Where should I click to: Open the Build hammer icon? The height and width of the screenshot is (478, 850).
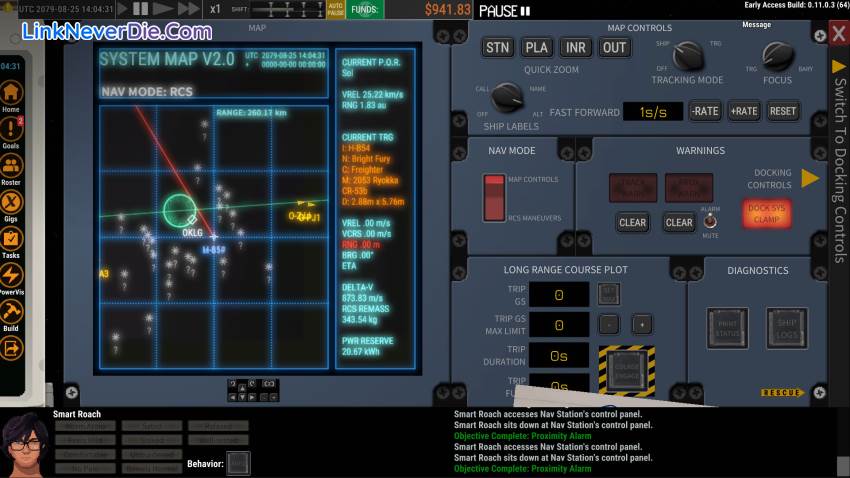click(11, 312)
